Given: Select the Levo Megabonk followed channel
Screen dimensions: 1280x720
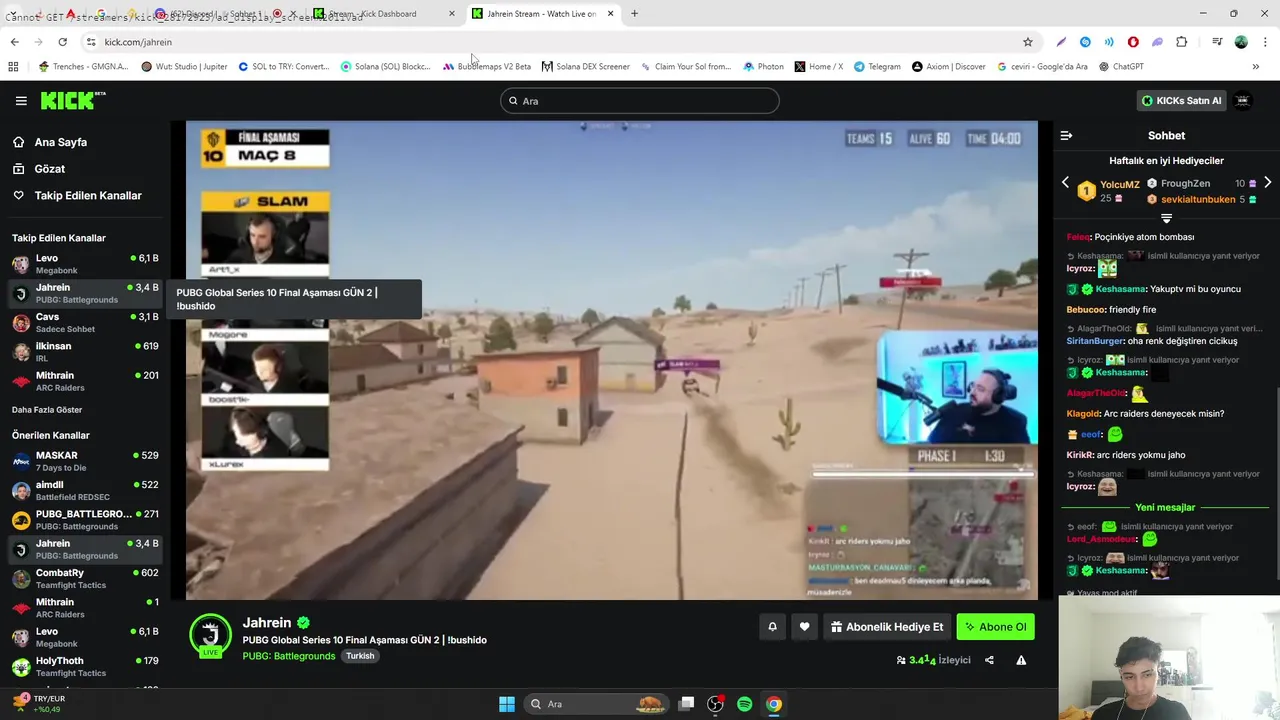Looking at the screenshot, I should [x=83, y=264].
